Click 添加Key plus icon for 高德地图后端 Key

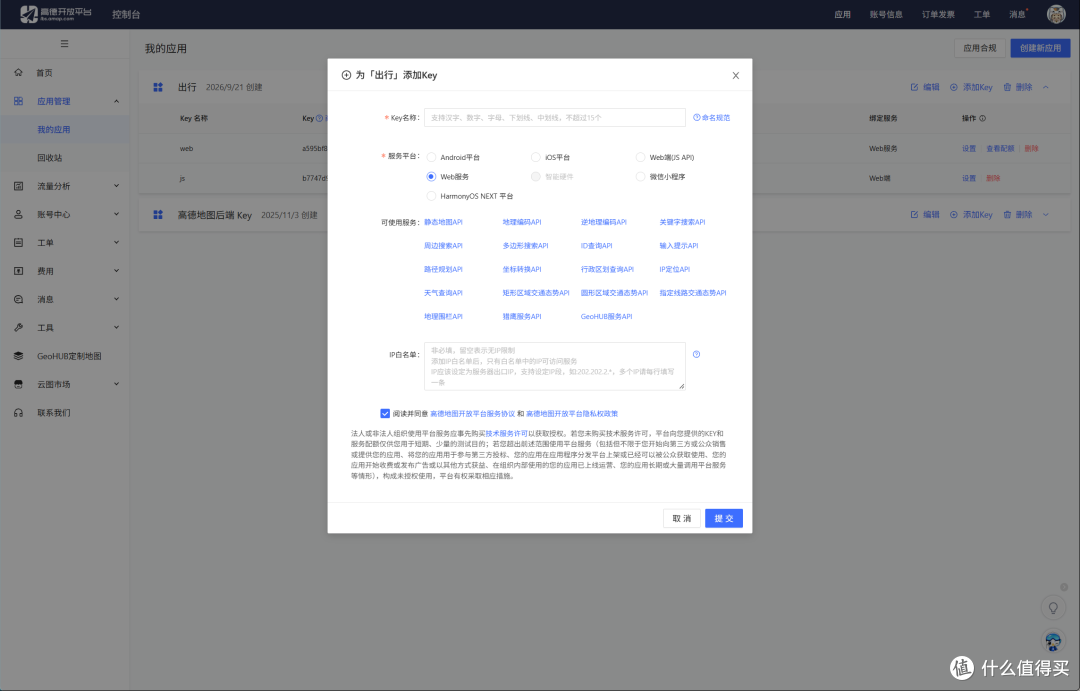click(953, 215)
